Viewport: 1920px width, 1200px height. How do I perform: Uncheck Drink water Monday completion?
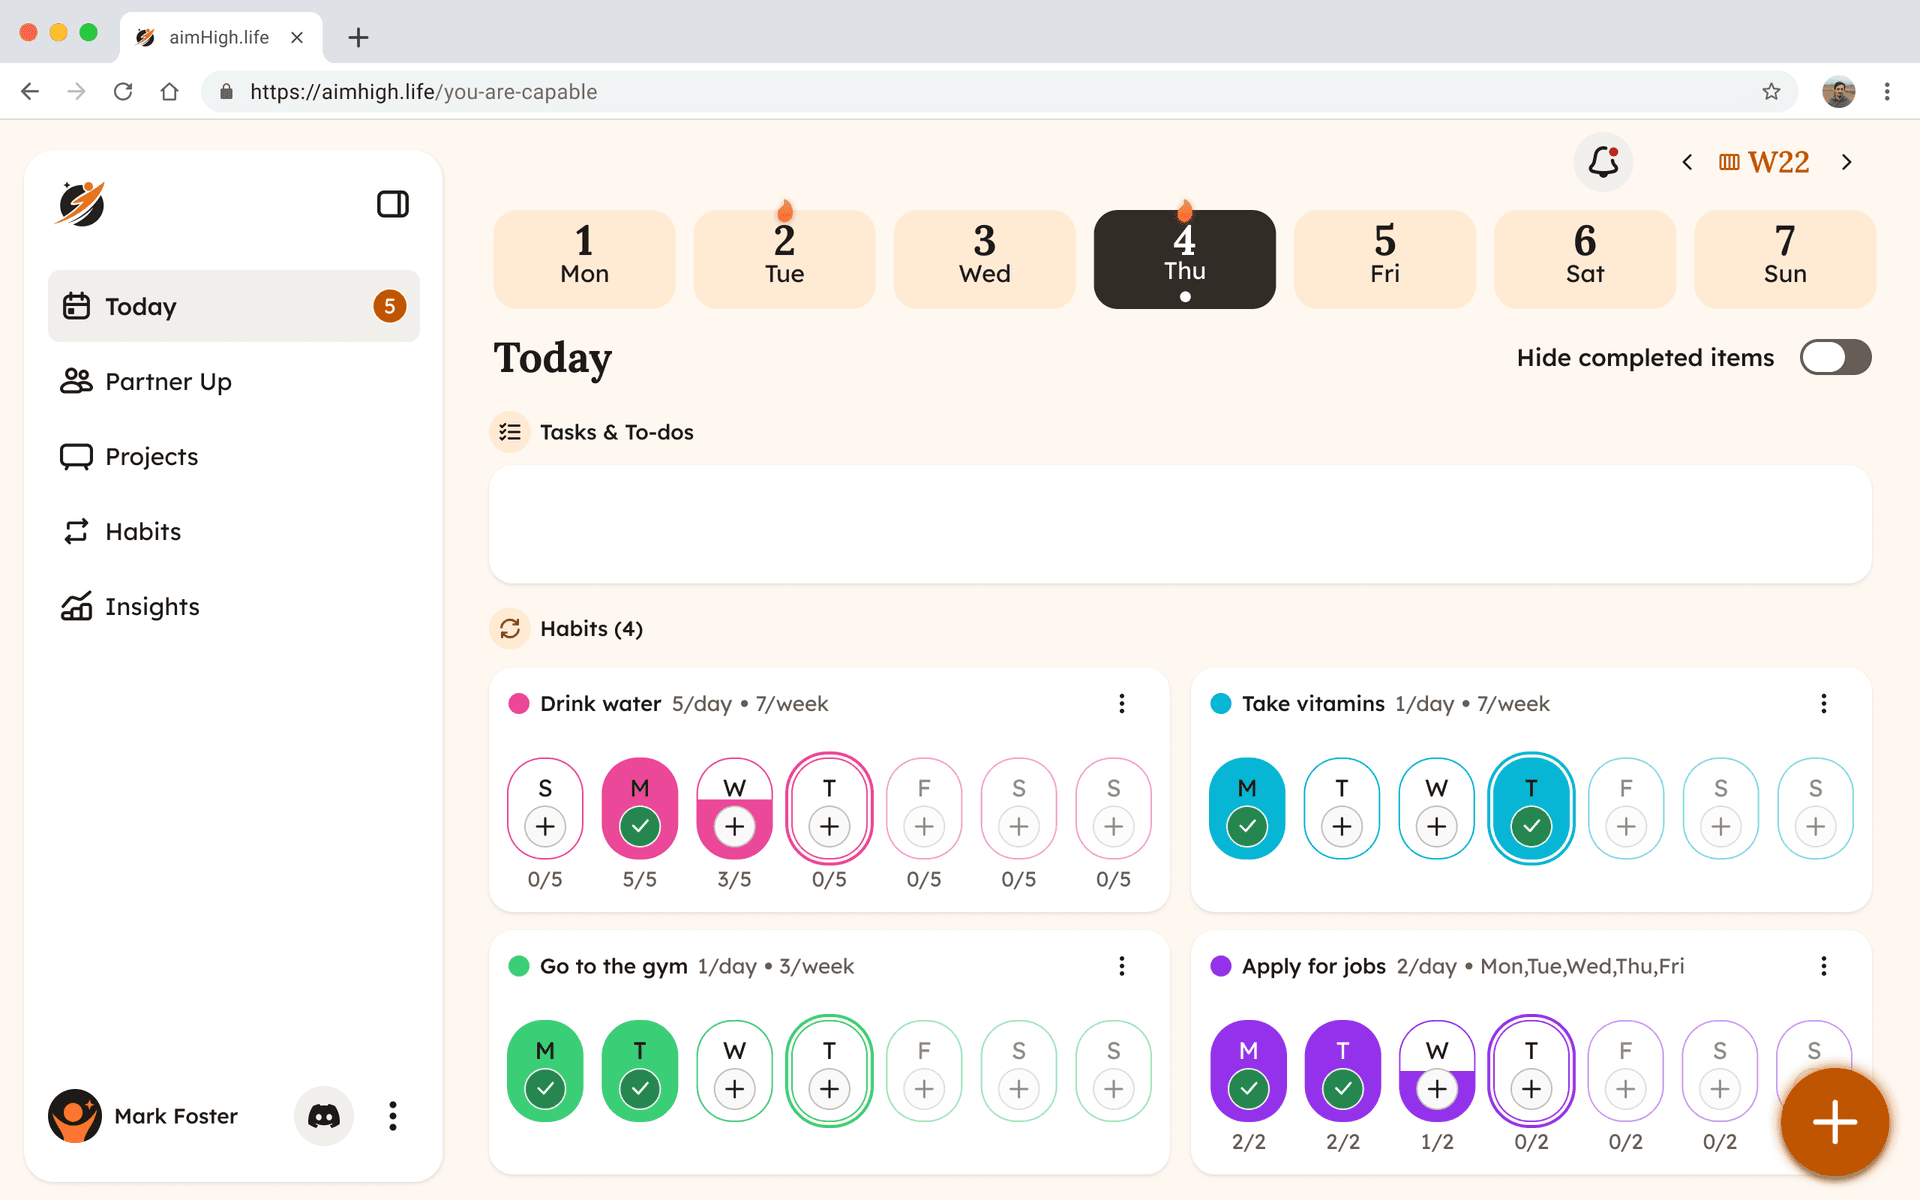coord(640,827)
